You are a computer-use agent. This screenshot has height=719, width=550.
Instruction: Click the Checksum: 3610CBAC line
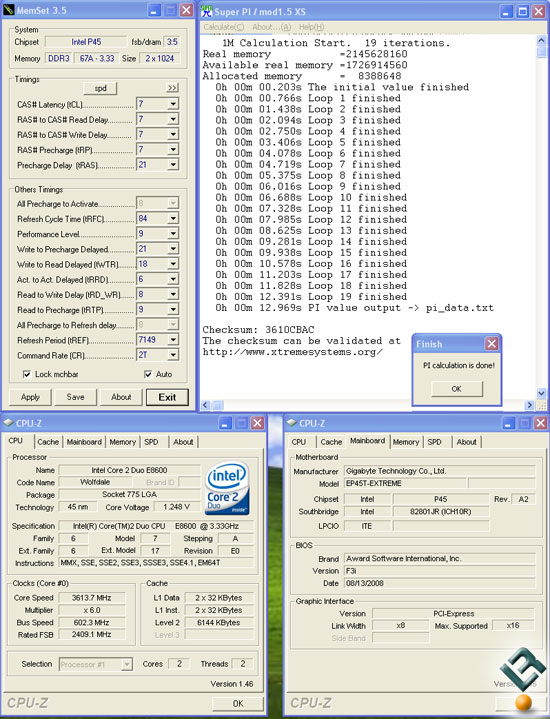coord(258,330)
